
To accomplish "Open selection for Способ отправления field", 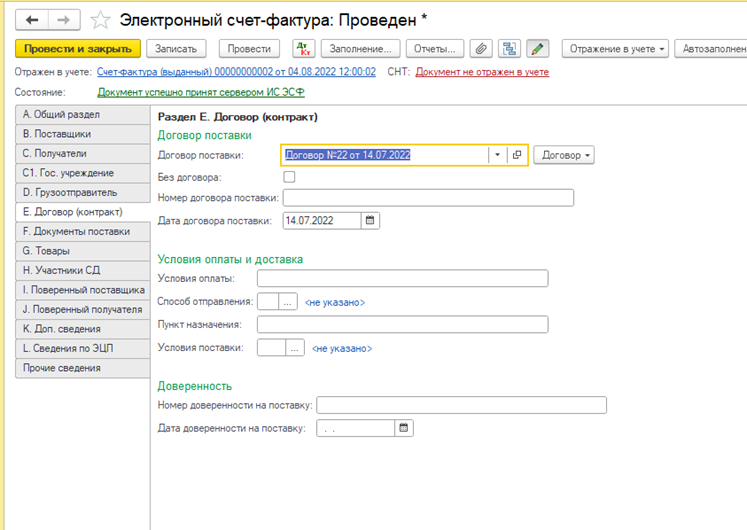I will [289, 302].
